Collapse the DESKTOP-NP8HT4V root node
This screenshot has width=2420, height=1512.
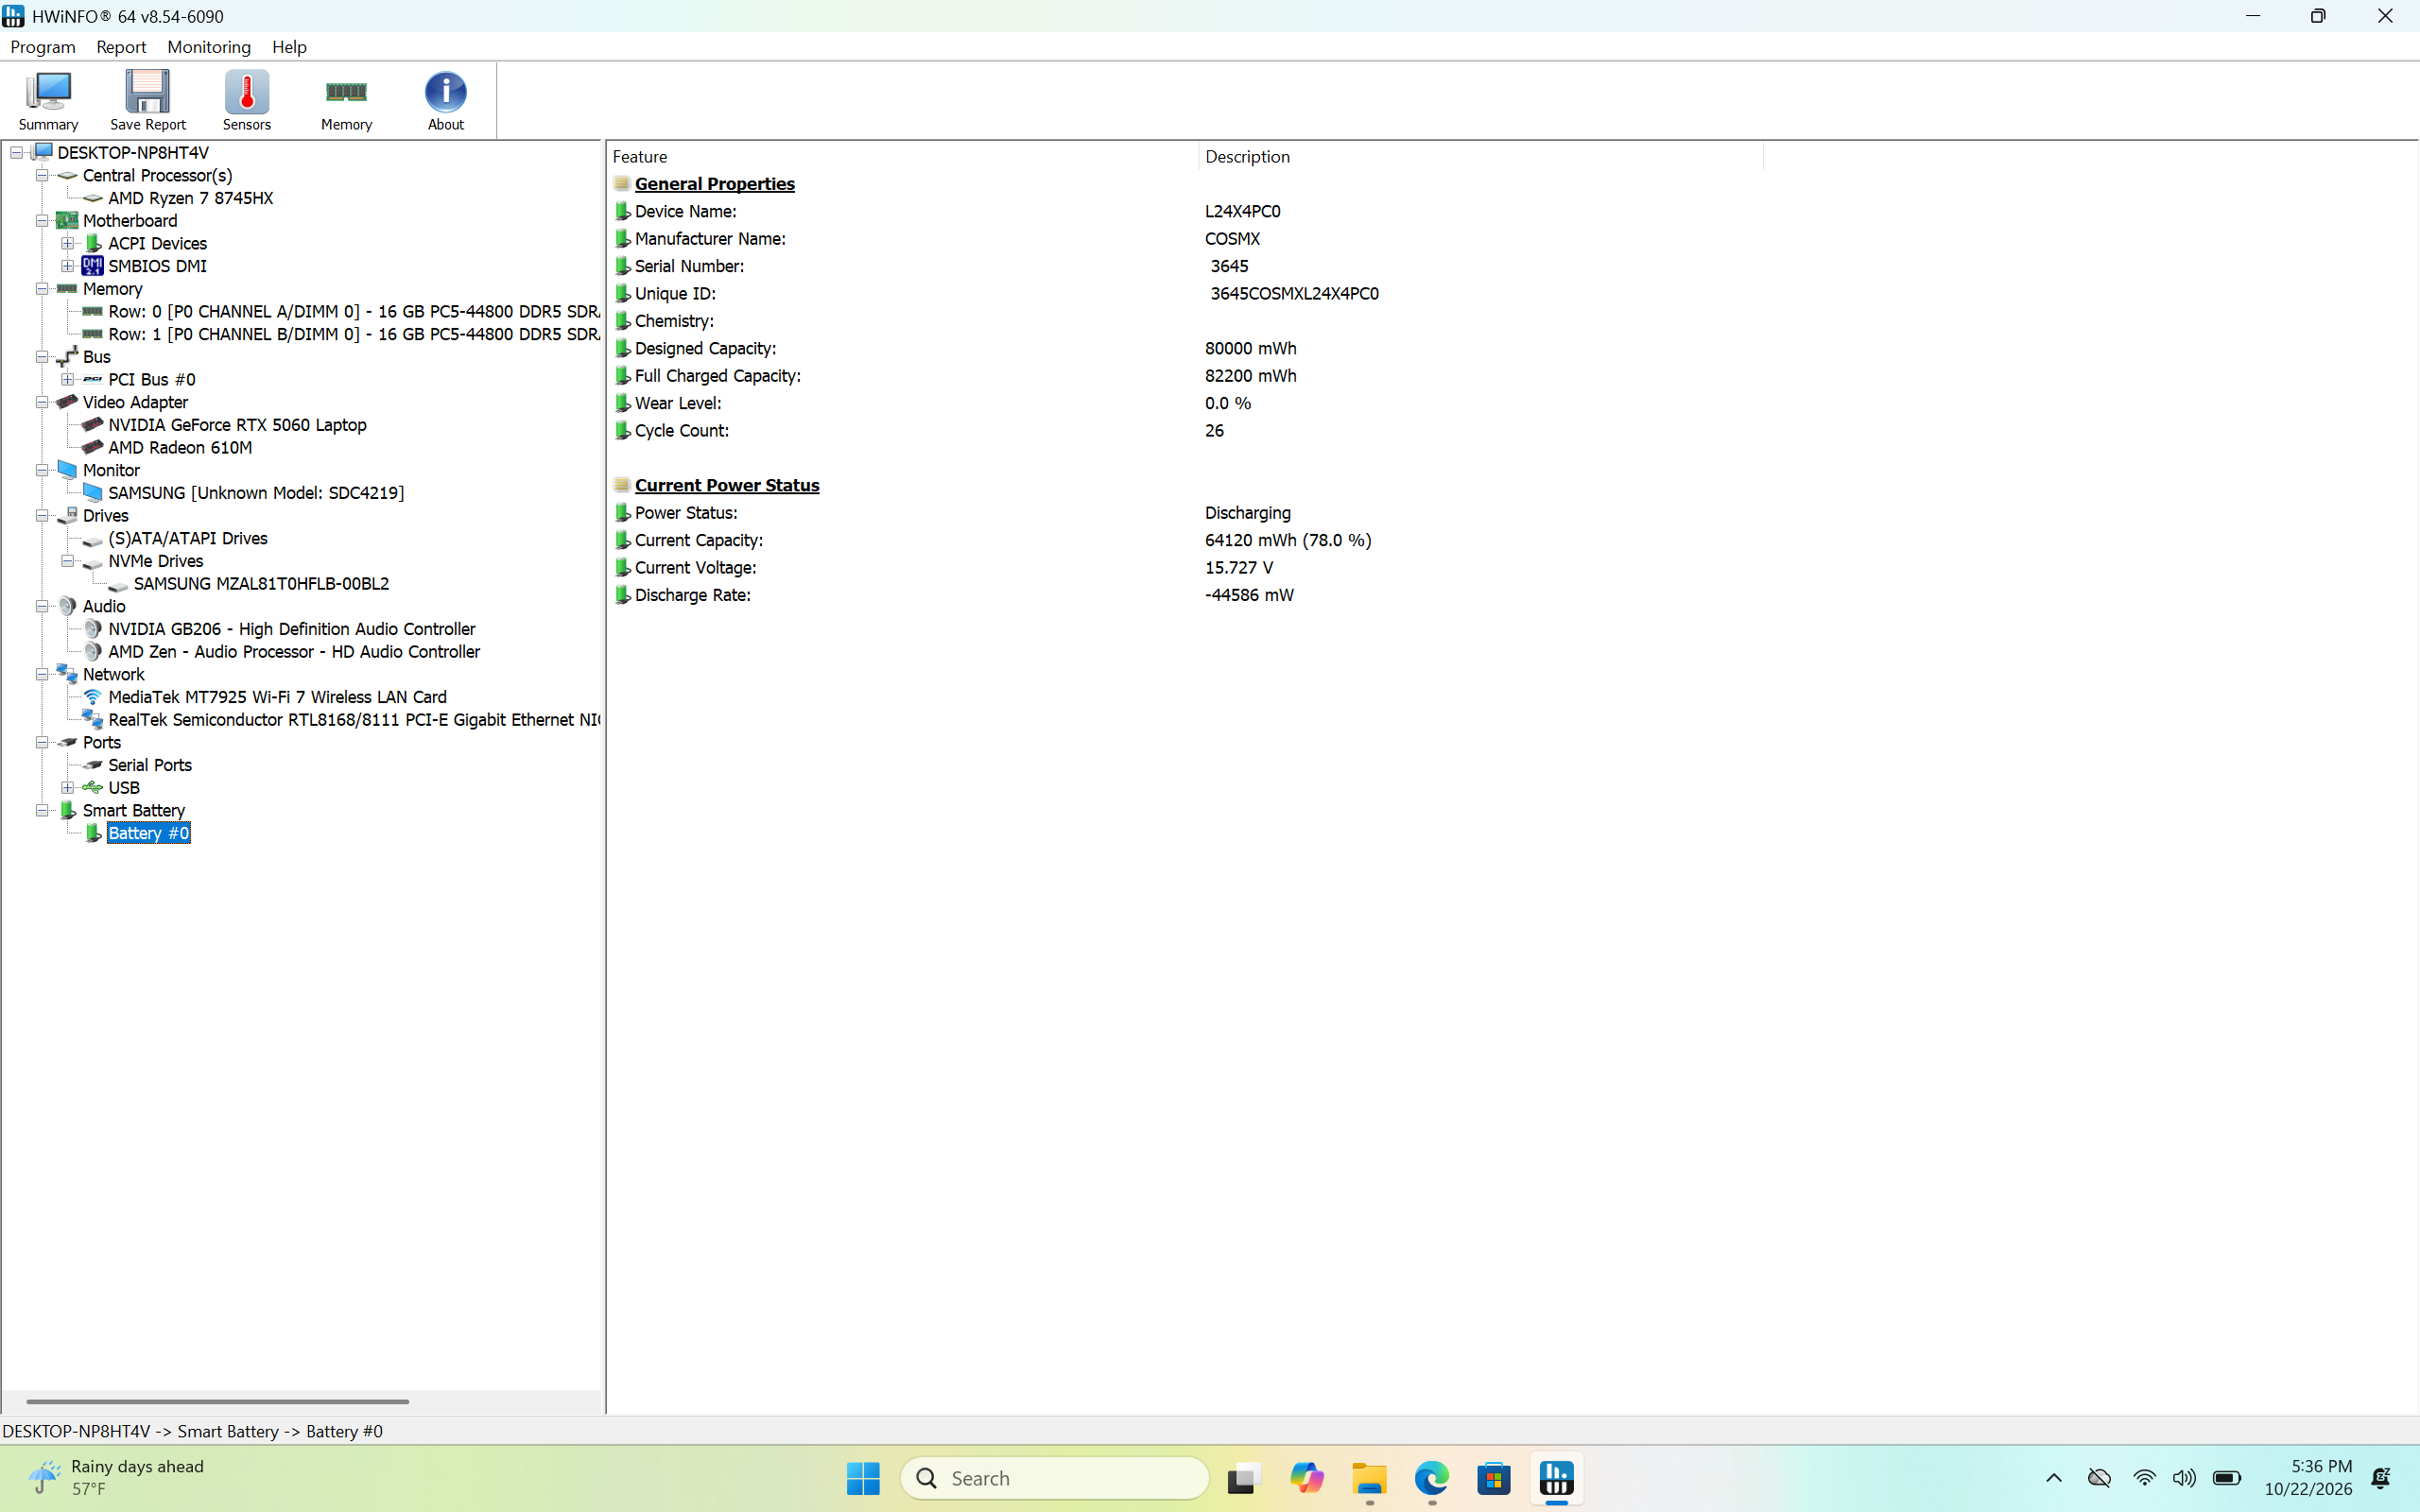tap(17, 152)
